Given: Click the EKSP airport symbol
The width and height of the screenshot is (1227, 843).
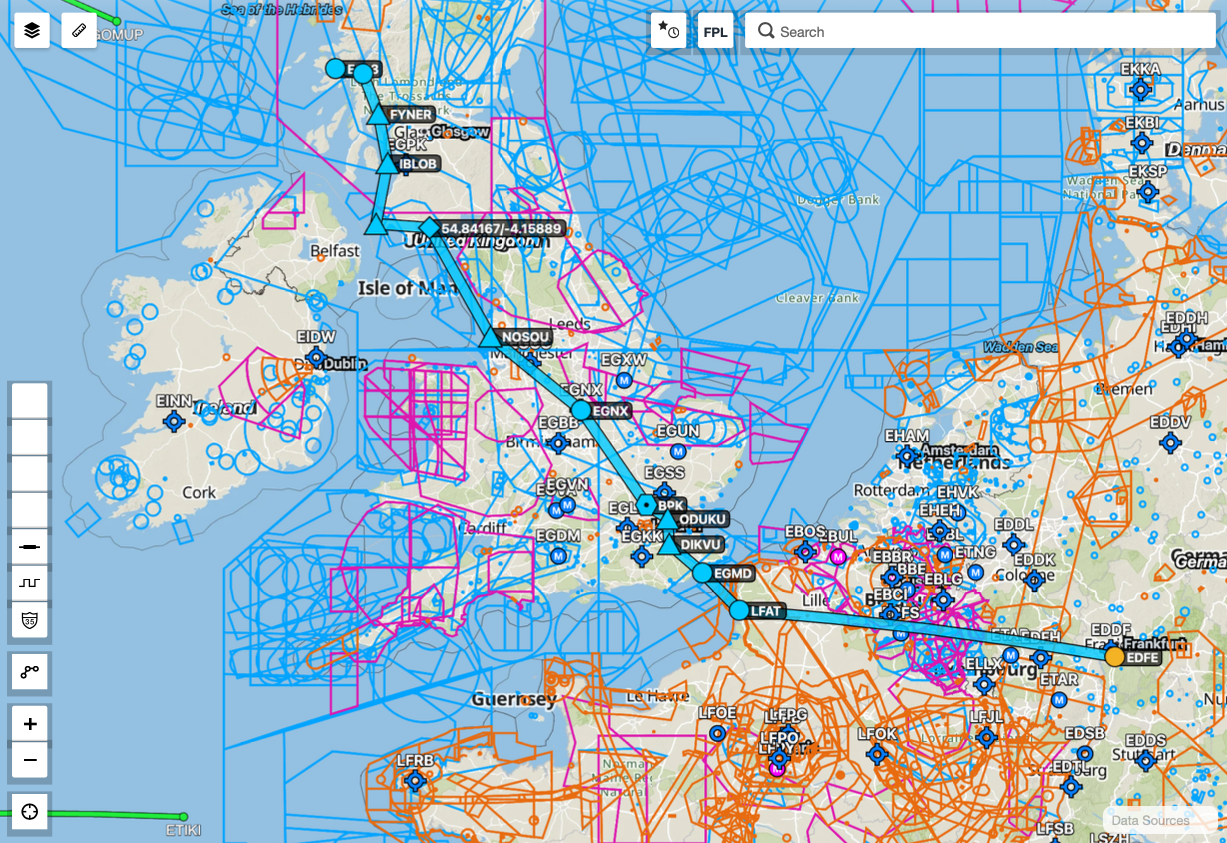Looking at the screenshot, I should pyautogui.click(x=1148, y=191).
